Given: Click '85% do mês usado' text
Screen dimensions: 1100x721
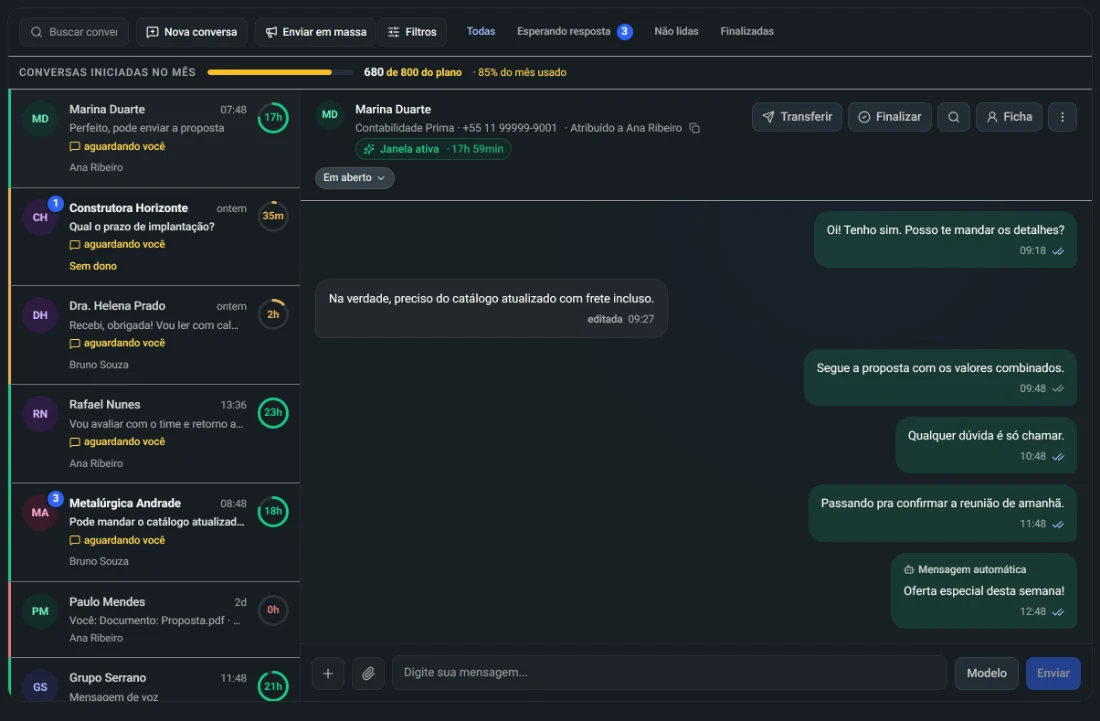Looking at the screenshot, I should click(x=522, y=72).
